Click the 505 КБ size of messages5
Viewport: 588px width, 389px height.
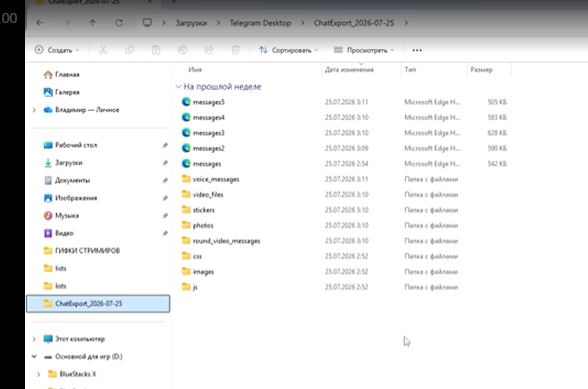[x=497, y=102]
